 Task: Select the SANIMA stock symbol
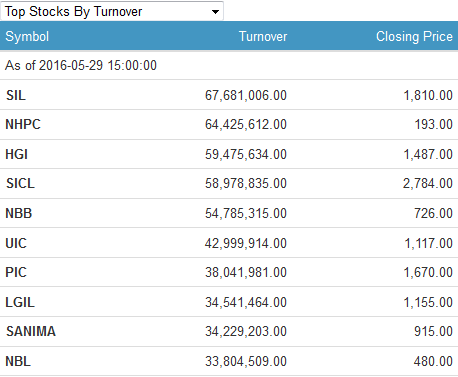click(31, 331)
